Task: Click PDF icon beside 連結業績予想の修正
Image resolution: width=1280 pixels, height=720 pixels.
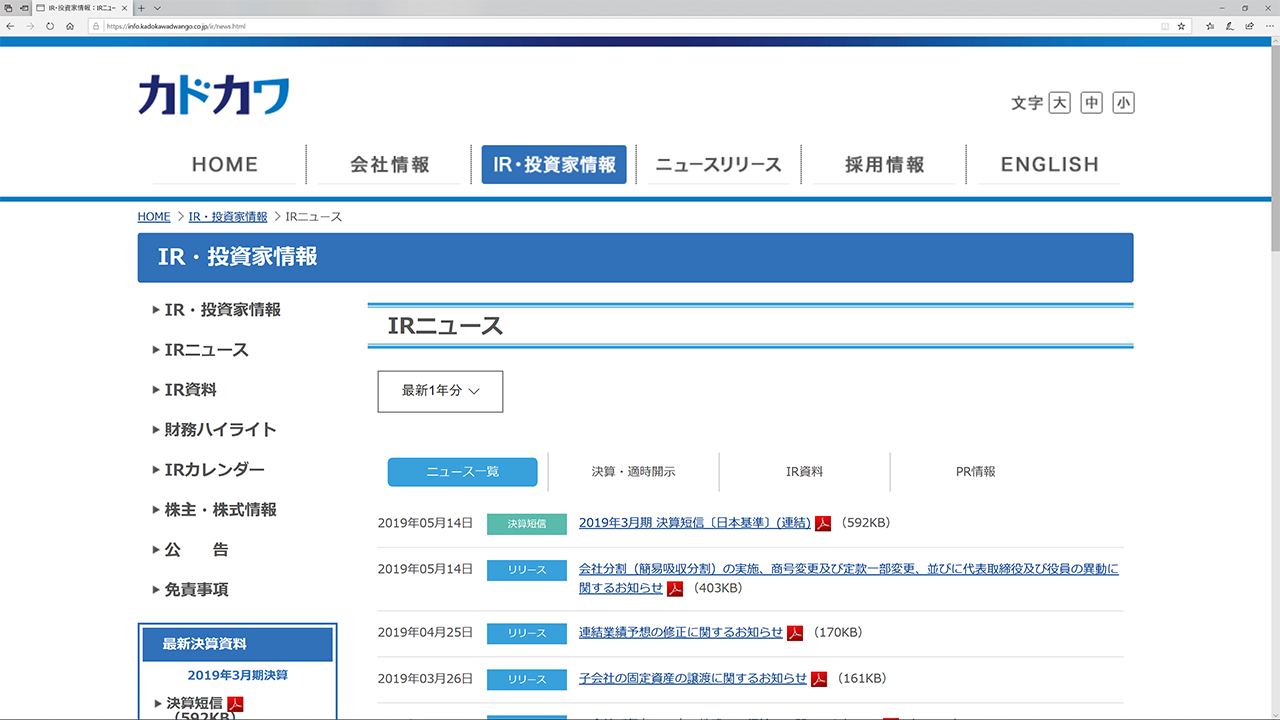Action: tap(795, 633)
